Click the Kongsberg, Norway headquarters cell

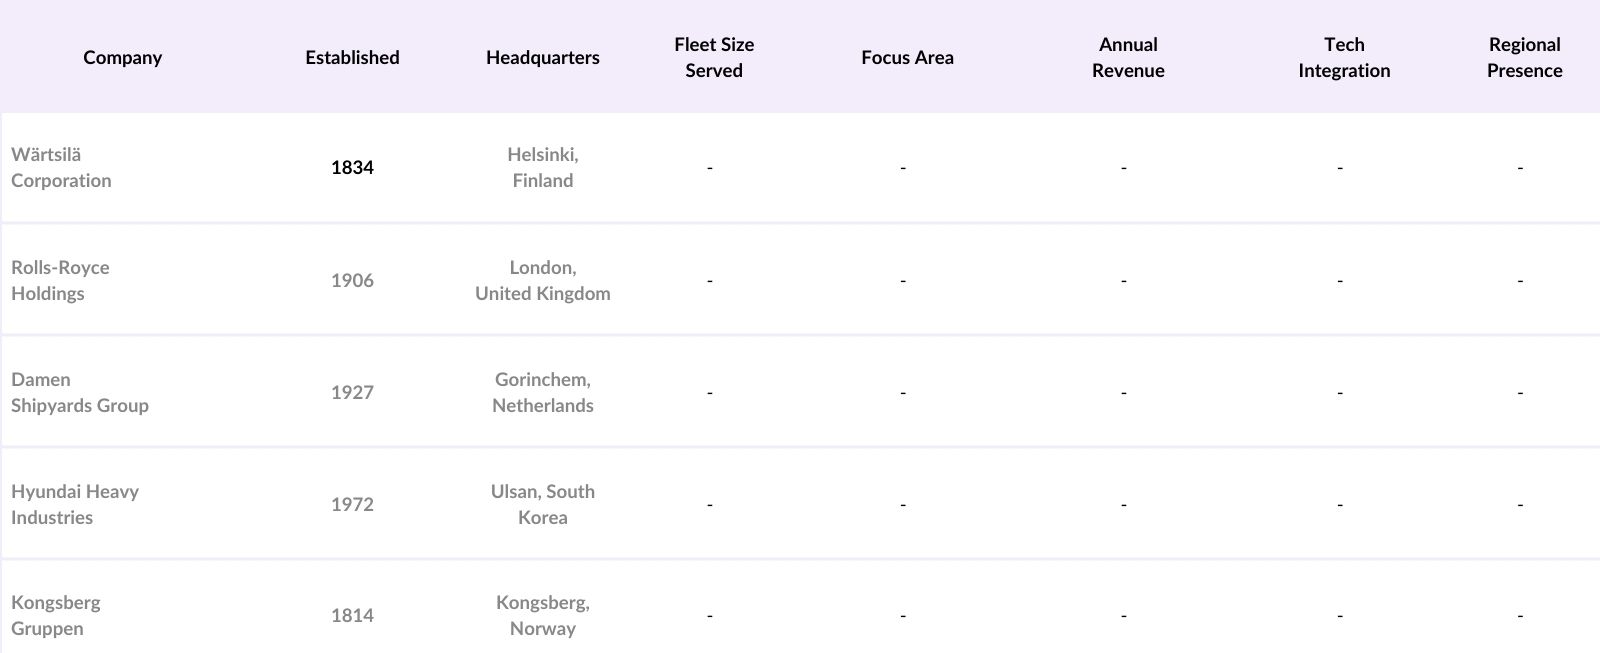(542, 616)
